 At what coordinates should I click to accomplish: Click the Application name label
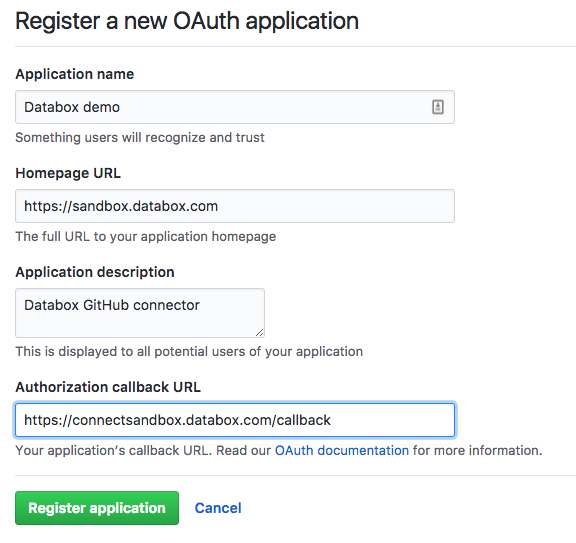(x=75, y=74)
